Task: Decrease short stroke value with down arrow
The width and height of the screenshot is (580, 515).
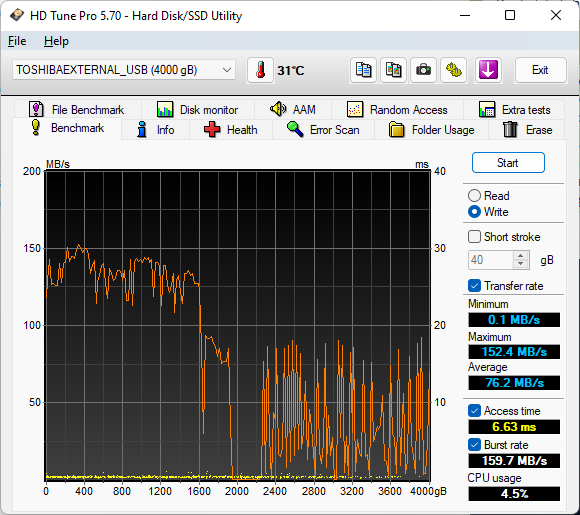Action: pos(521,264)
